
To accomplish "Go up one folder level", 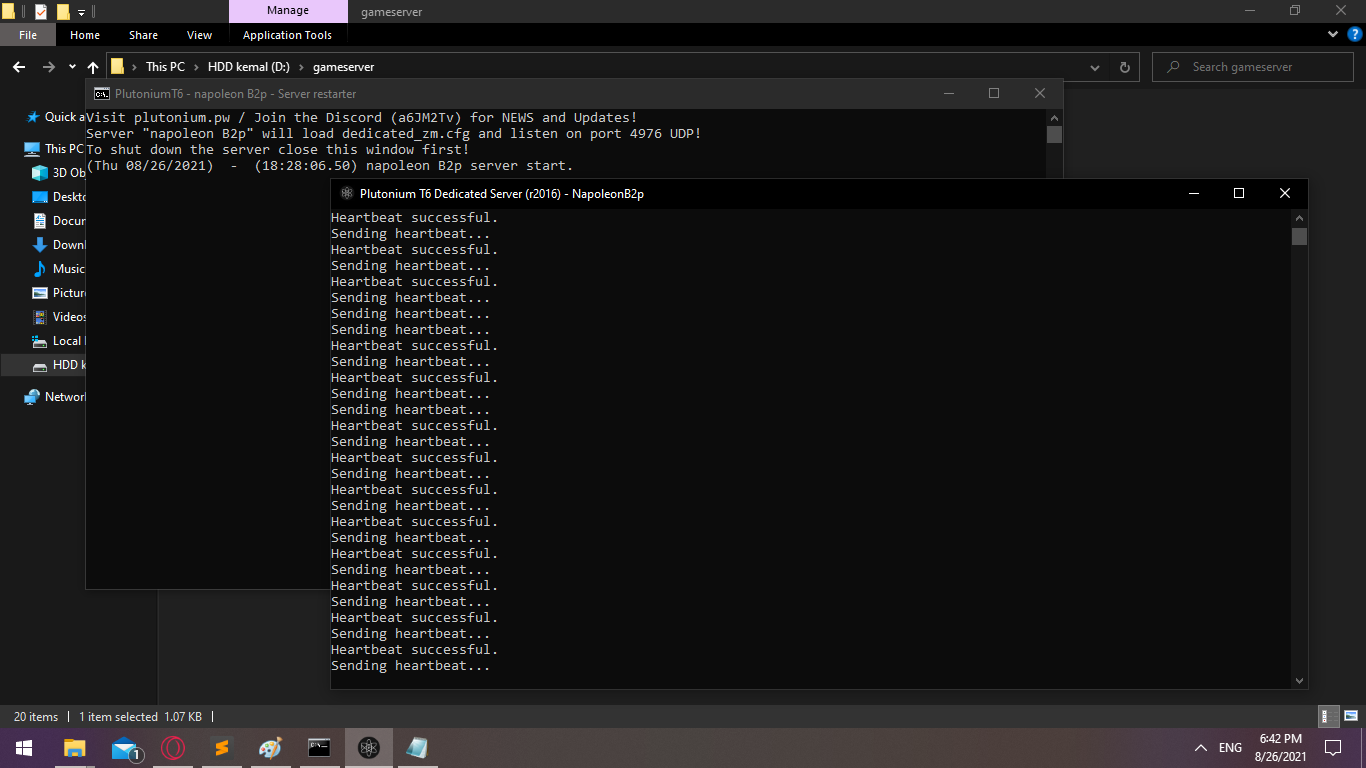I will coord(93,67).
